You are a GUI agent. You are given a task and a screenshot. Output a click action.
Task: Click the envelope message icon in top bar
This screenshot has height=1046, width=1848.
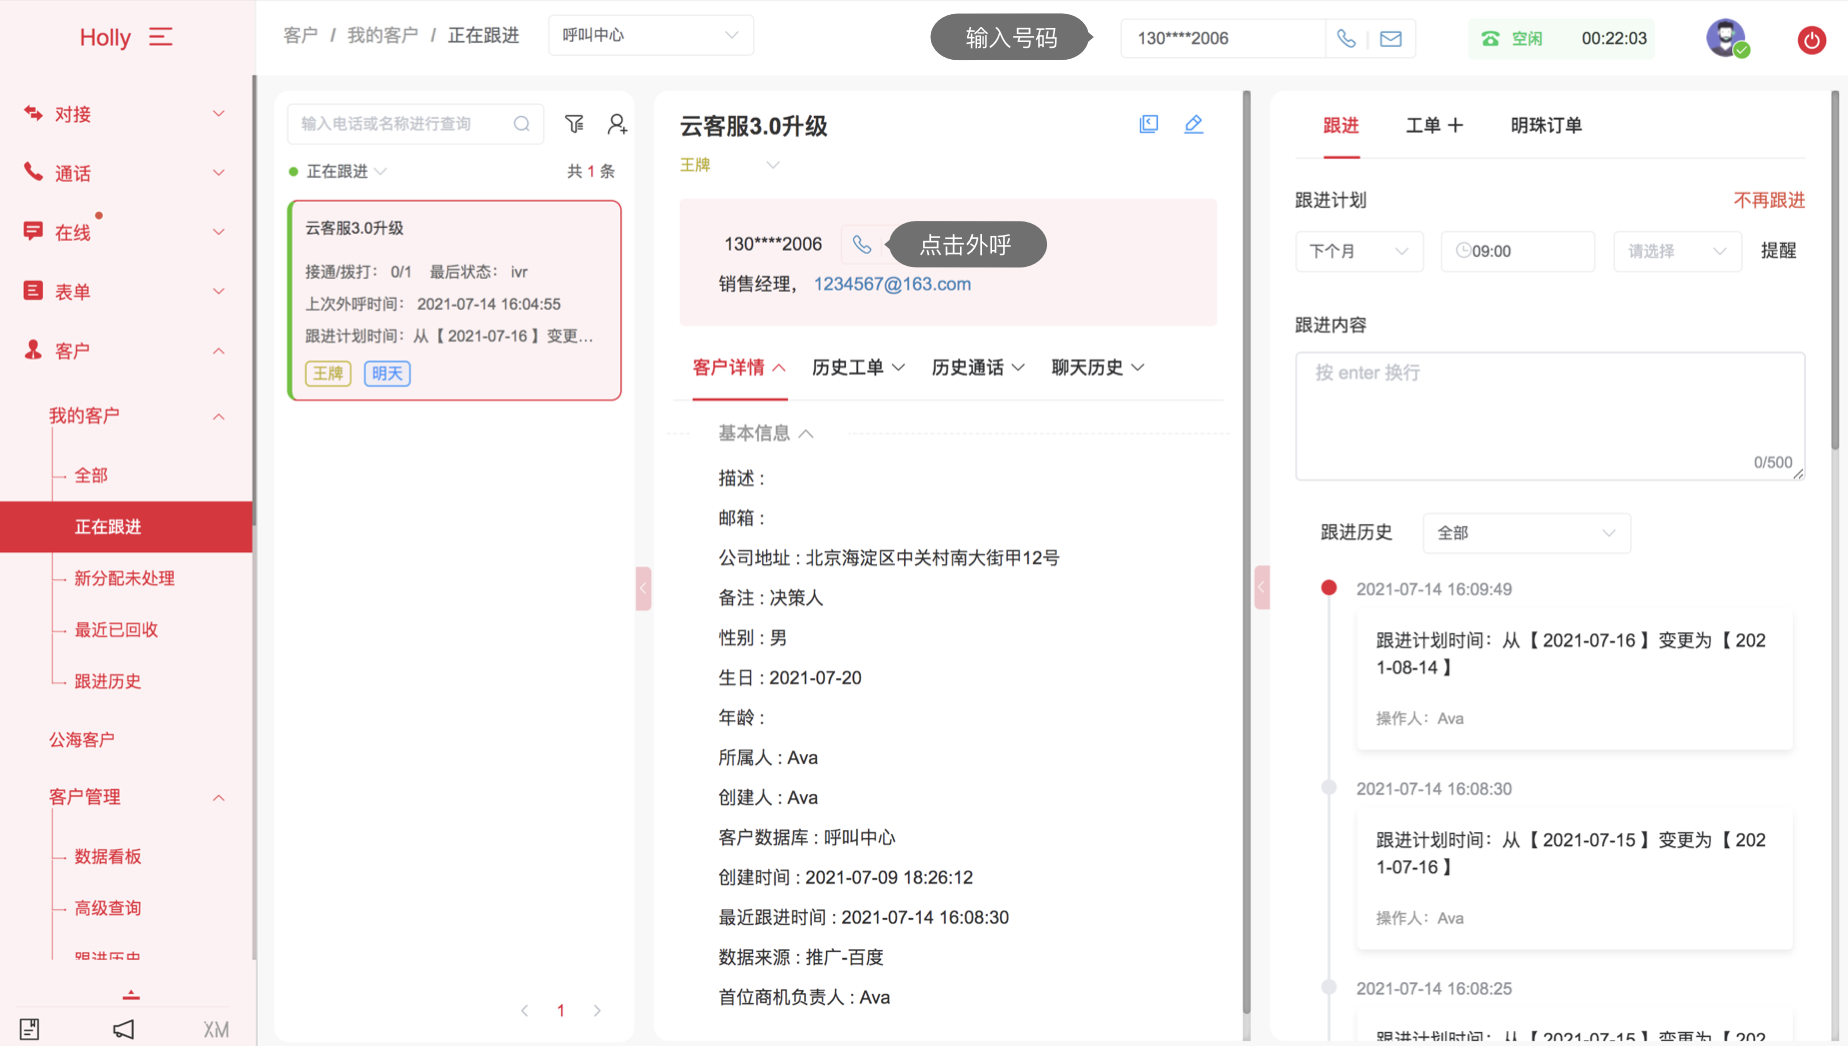click(1390, 39)
